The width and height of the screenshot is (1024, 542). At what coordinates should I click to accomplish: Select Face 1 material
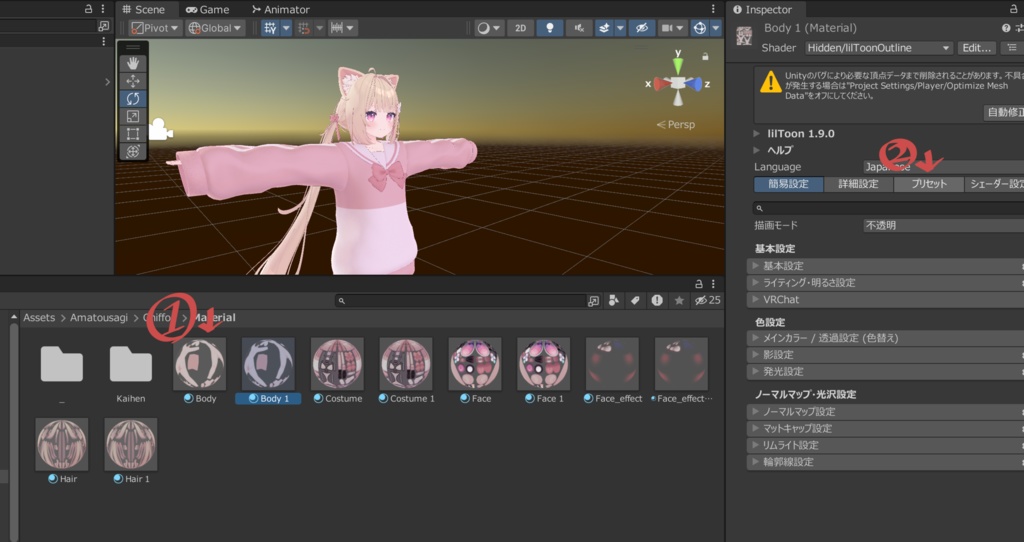tap(543, 370)
